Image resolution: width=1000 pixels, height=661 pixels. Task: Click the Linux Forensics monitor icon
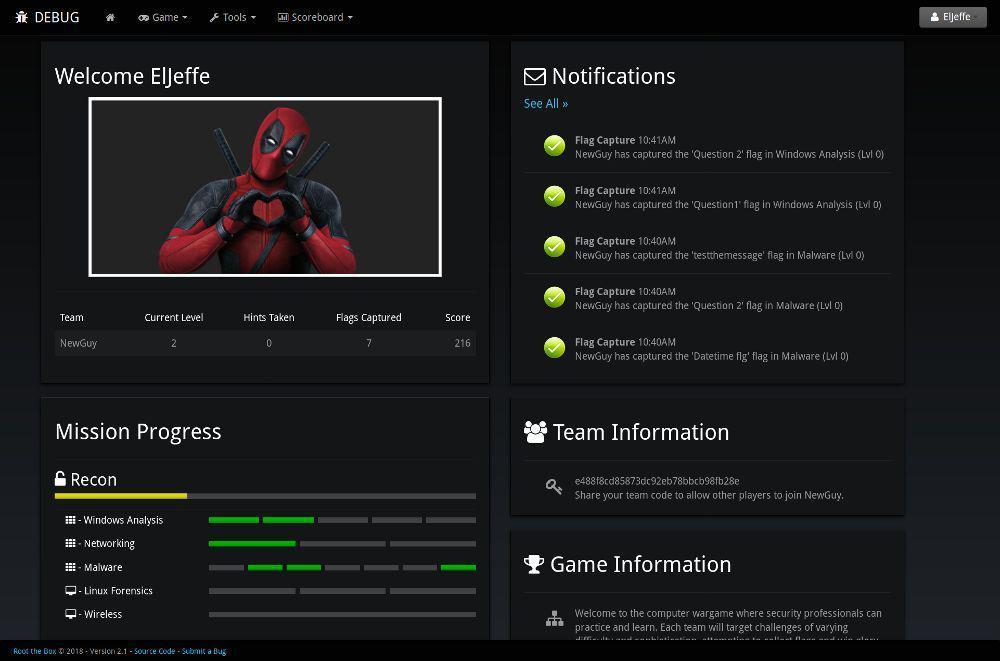click(x=71, y=590)
